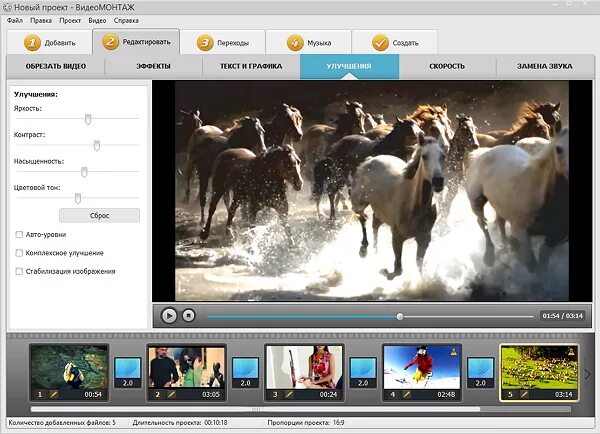Go to step 4 Музыка tab
This screenshot has width=600, height=434.
(308, 42)
